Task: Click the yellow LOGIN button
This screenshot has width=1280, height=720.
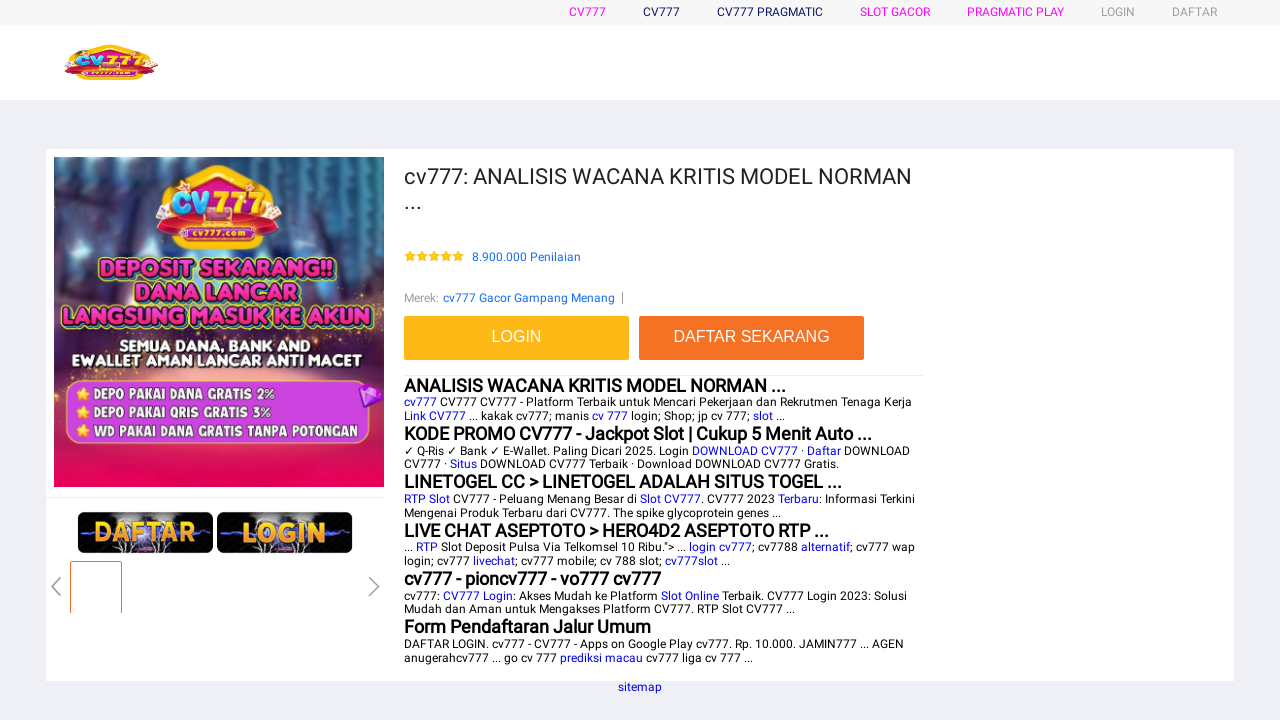Action: pyautogui.click(x=516, y=338)
